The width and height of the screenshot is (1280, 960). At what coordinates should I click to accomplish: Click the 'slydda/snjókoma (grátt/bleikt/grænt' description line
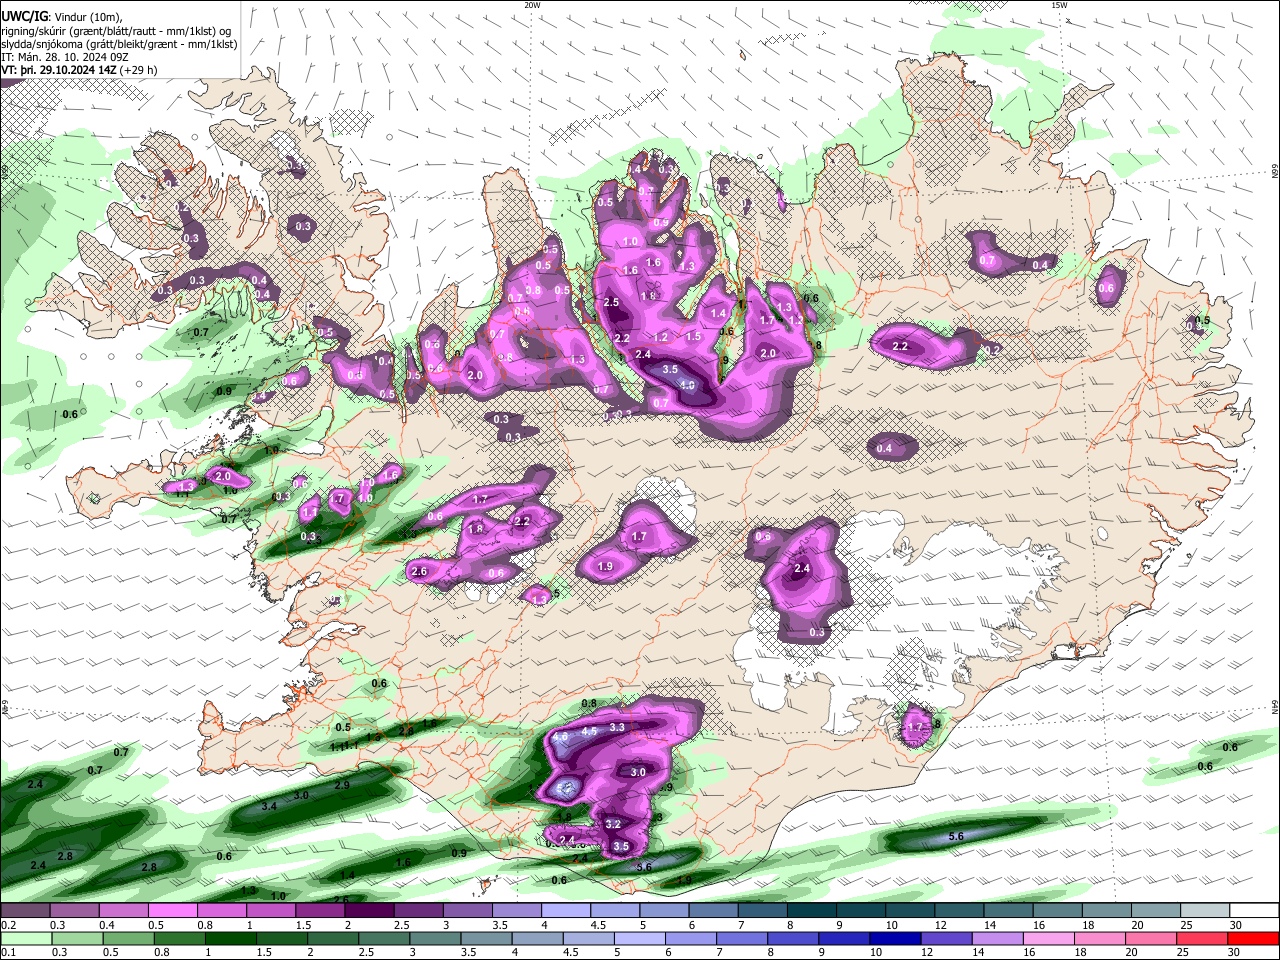pos(120,44)
